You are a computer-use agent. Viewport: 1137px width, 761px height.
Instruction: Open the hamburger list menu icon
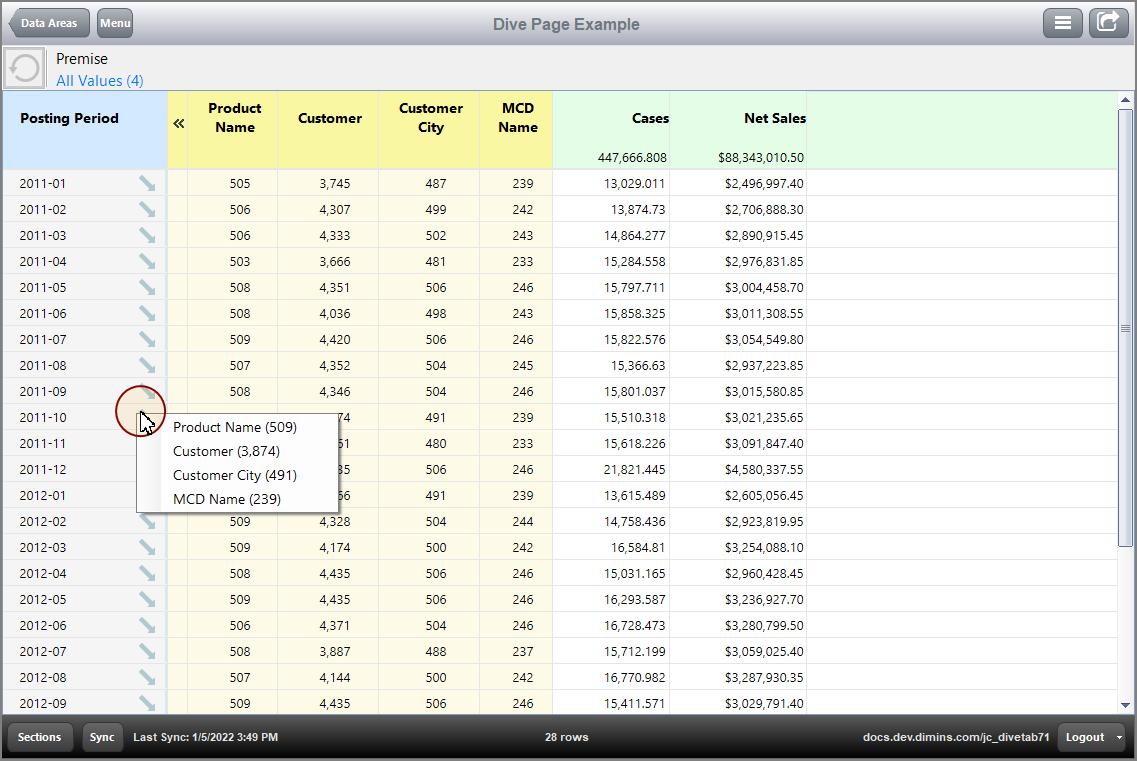pos(1062,23)
